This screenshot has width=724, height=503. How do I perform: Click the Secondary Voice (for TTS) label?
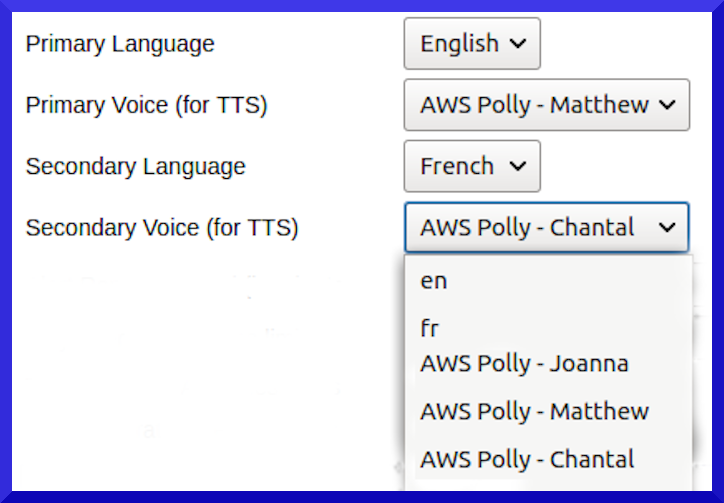pyautogui.click(x=162, y=228)
